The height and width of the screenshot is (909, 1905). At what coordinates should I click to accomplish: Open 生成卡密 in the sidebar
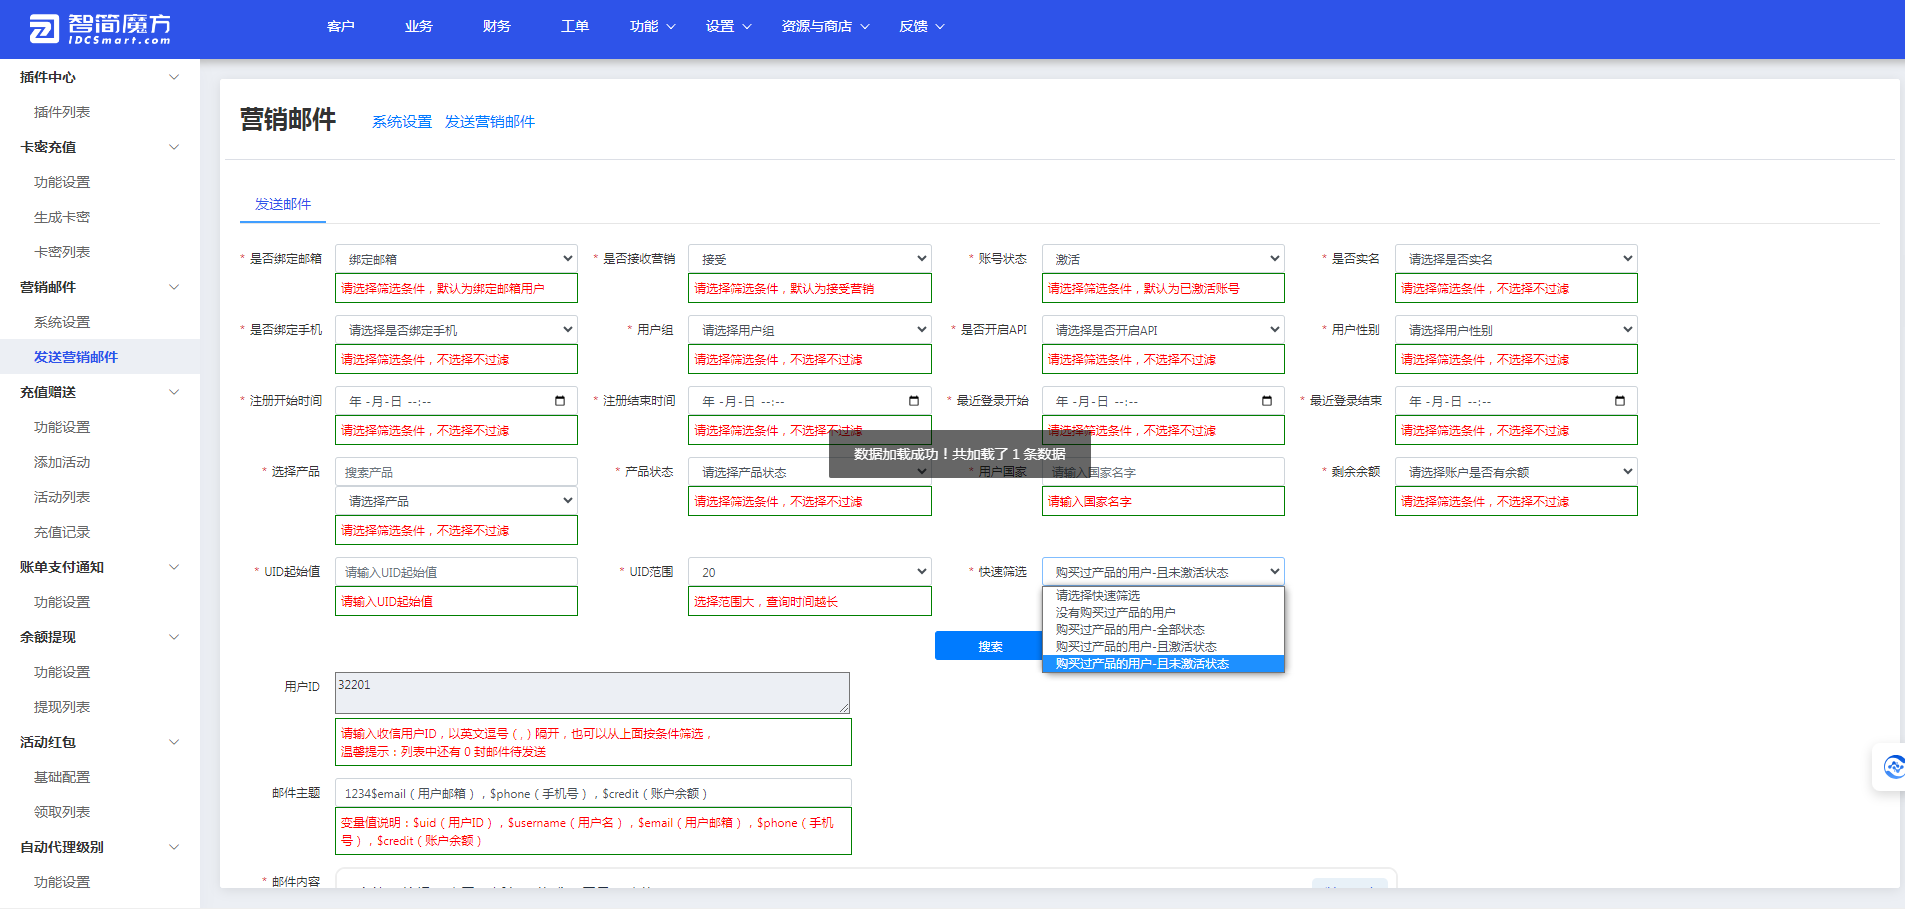tap(62, 217)
